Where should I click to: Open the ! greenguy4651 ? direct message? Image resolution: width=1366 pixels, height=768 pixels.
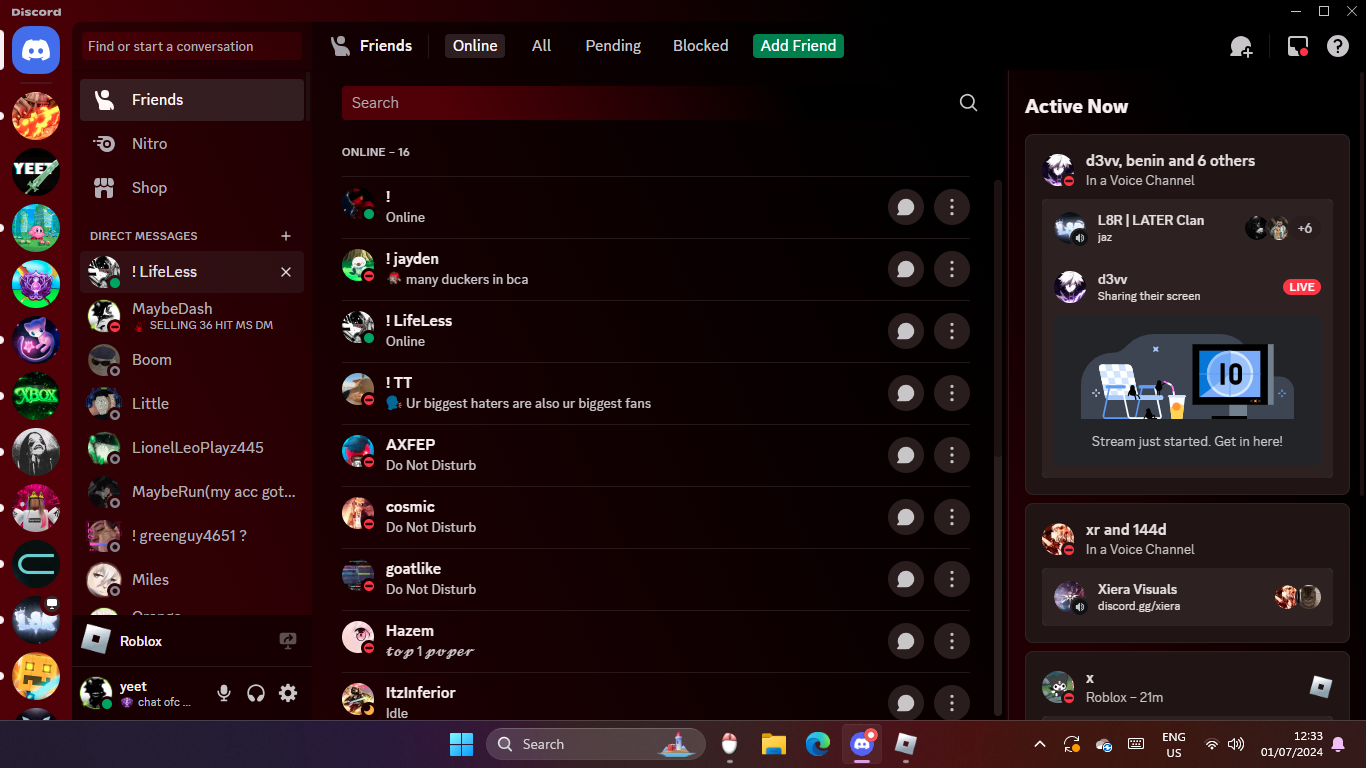coord(192,536)
